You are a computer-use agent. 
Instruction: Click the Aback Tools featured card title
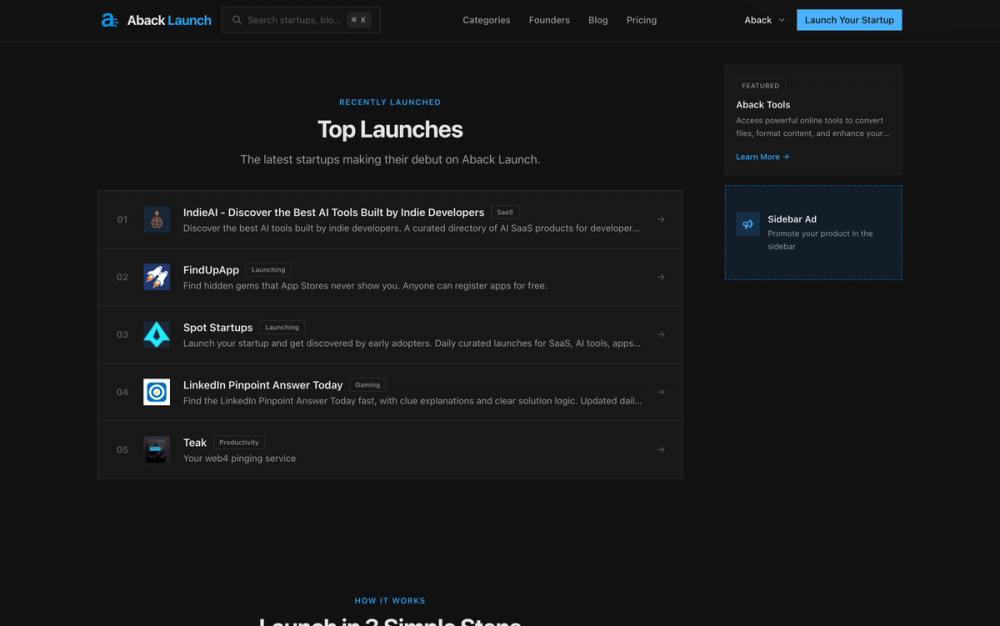click(763, 105)
